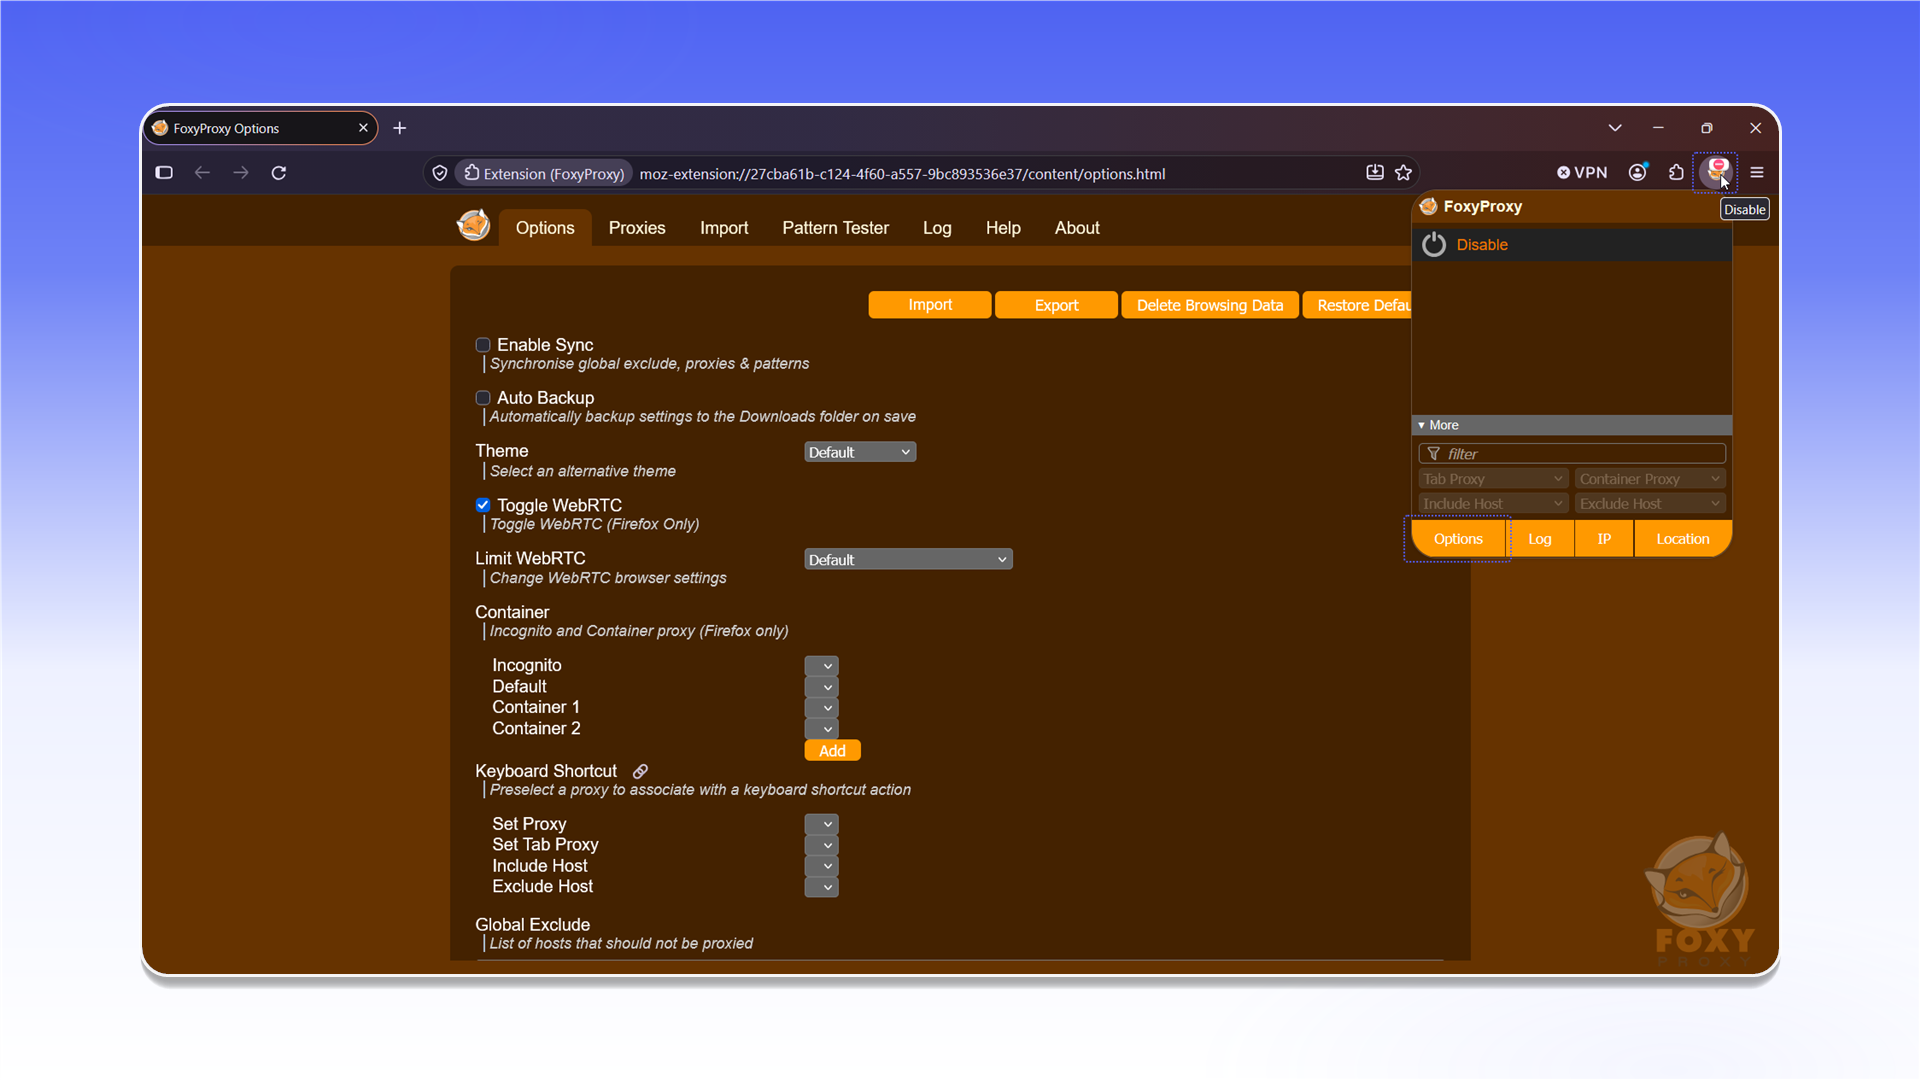The image size is (1920, 1080).
Task: Open the Pattern Tester tab
Action: pos(835,228)
